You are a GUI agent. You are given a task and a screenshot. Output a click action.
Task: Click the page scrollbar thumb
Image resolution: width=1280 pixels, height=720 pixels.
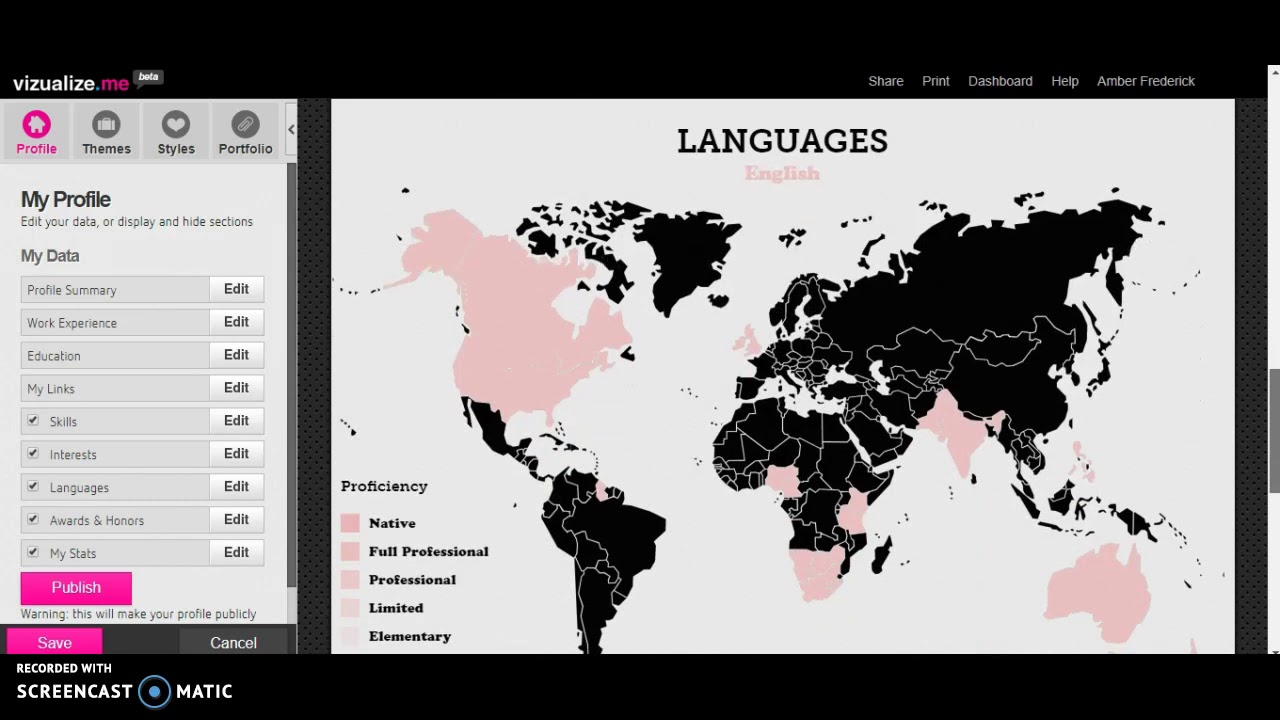point(1274,431)
